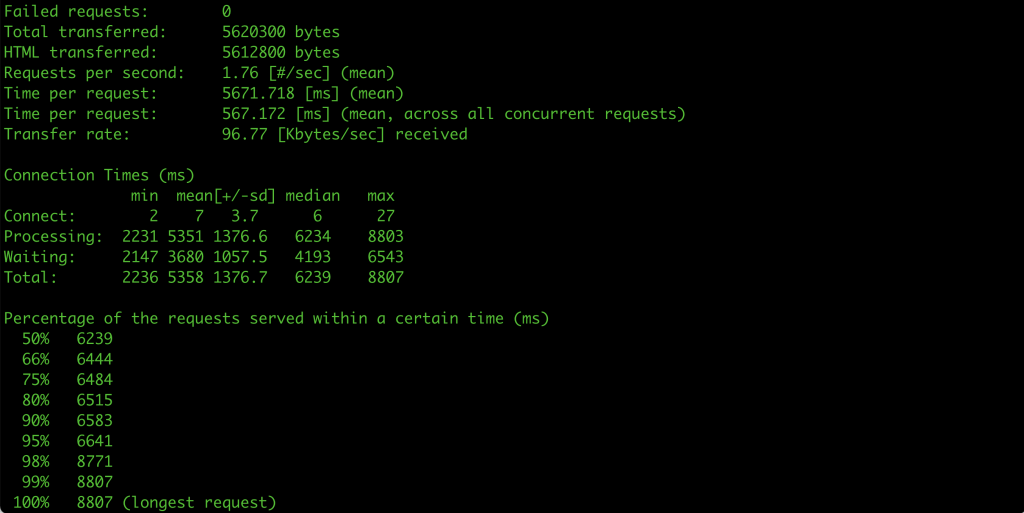The width and height of the screenshot is (1024, 513).
Task: Click the 98% percentile value 8771
Action: click(95, 461)
